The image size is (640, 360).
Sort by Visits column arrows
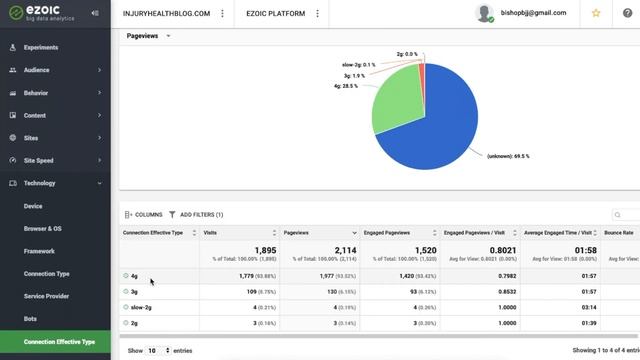point(274,233)
